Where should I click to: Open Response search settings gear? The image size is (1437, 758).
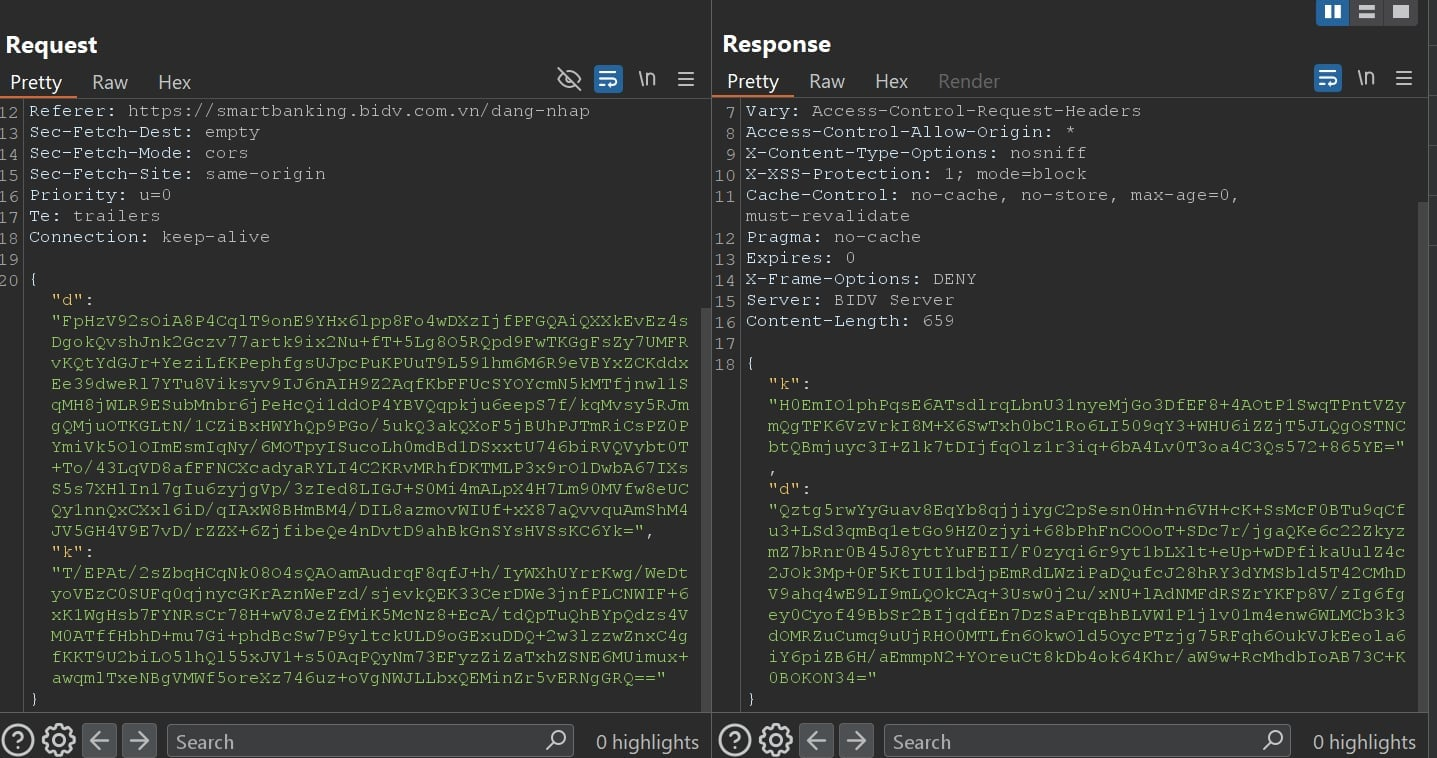[776, 740]
